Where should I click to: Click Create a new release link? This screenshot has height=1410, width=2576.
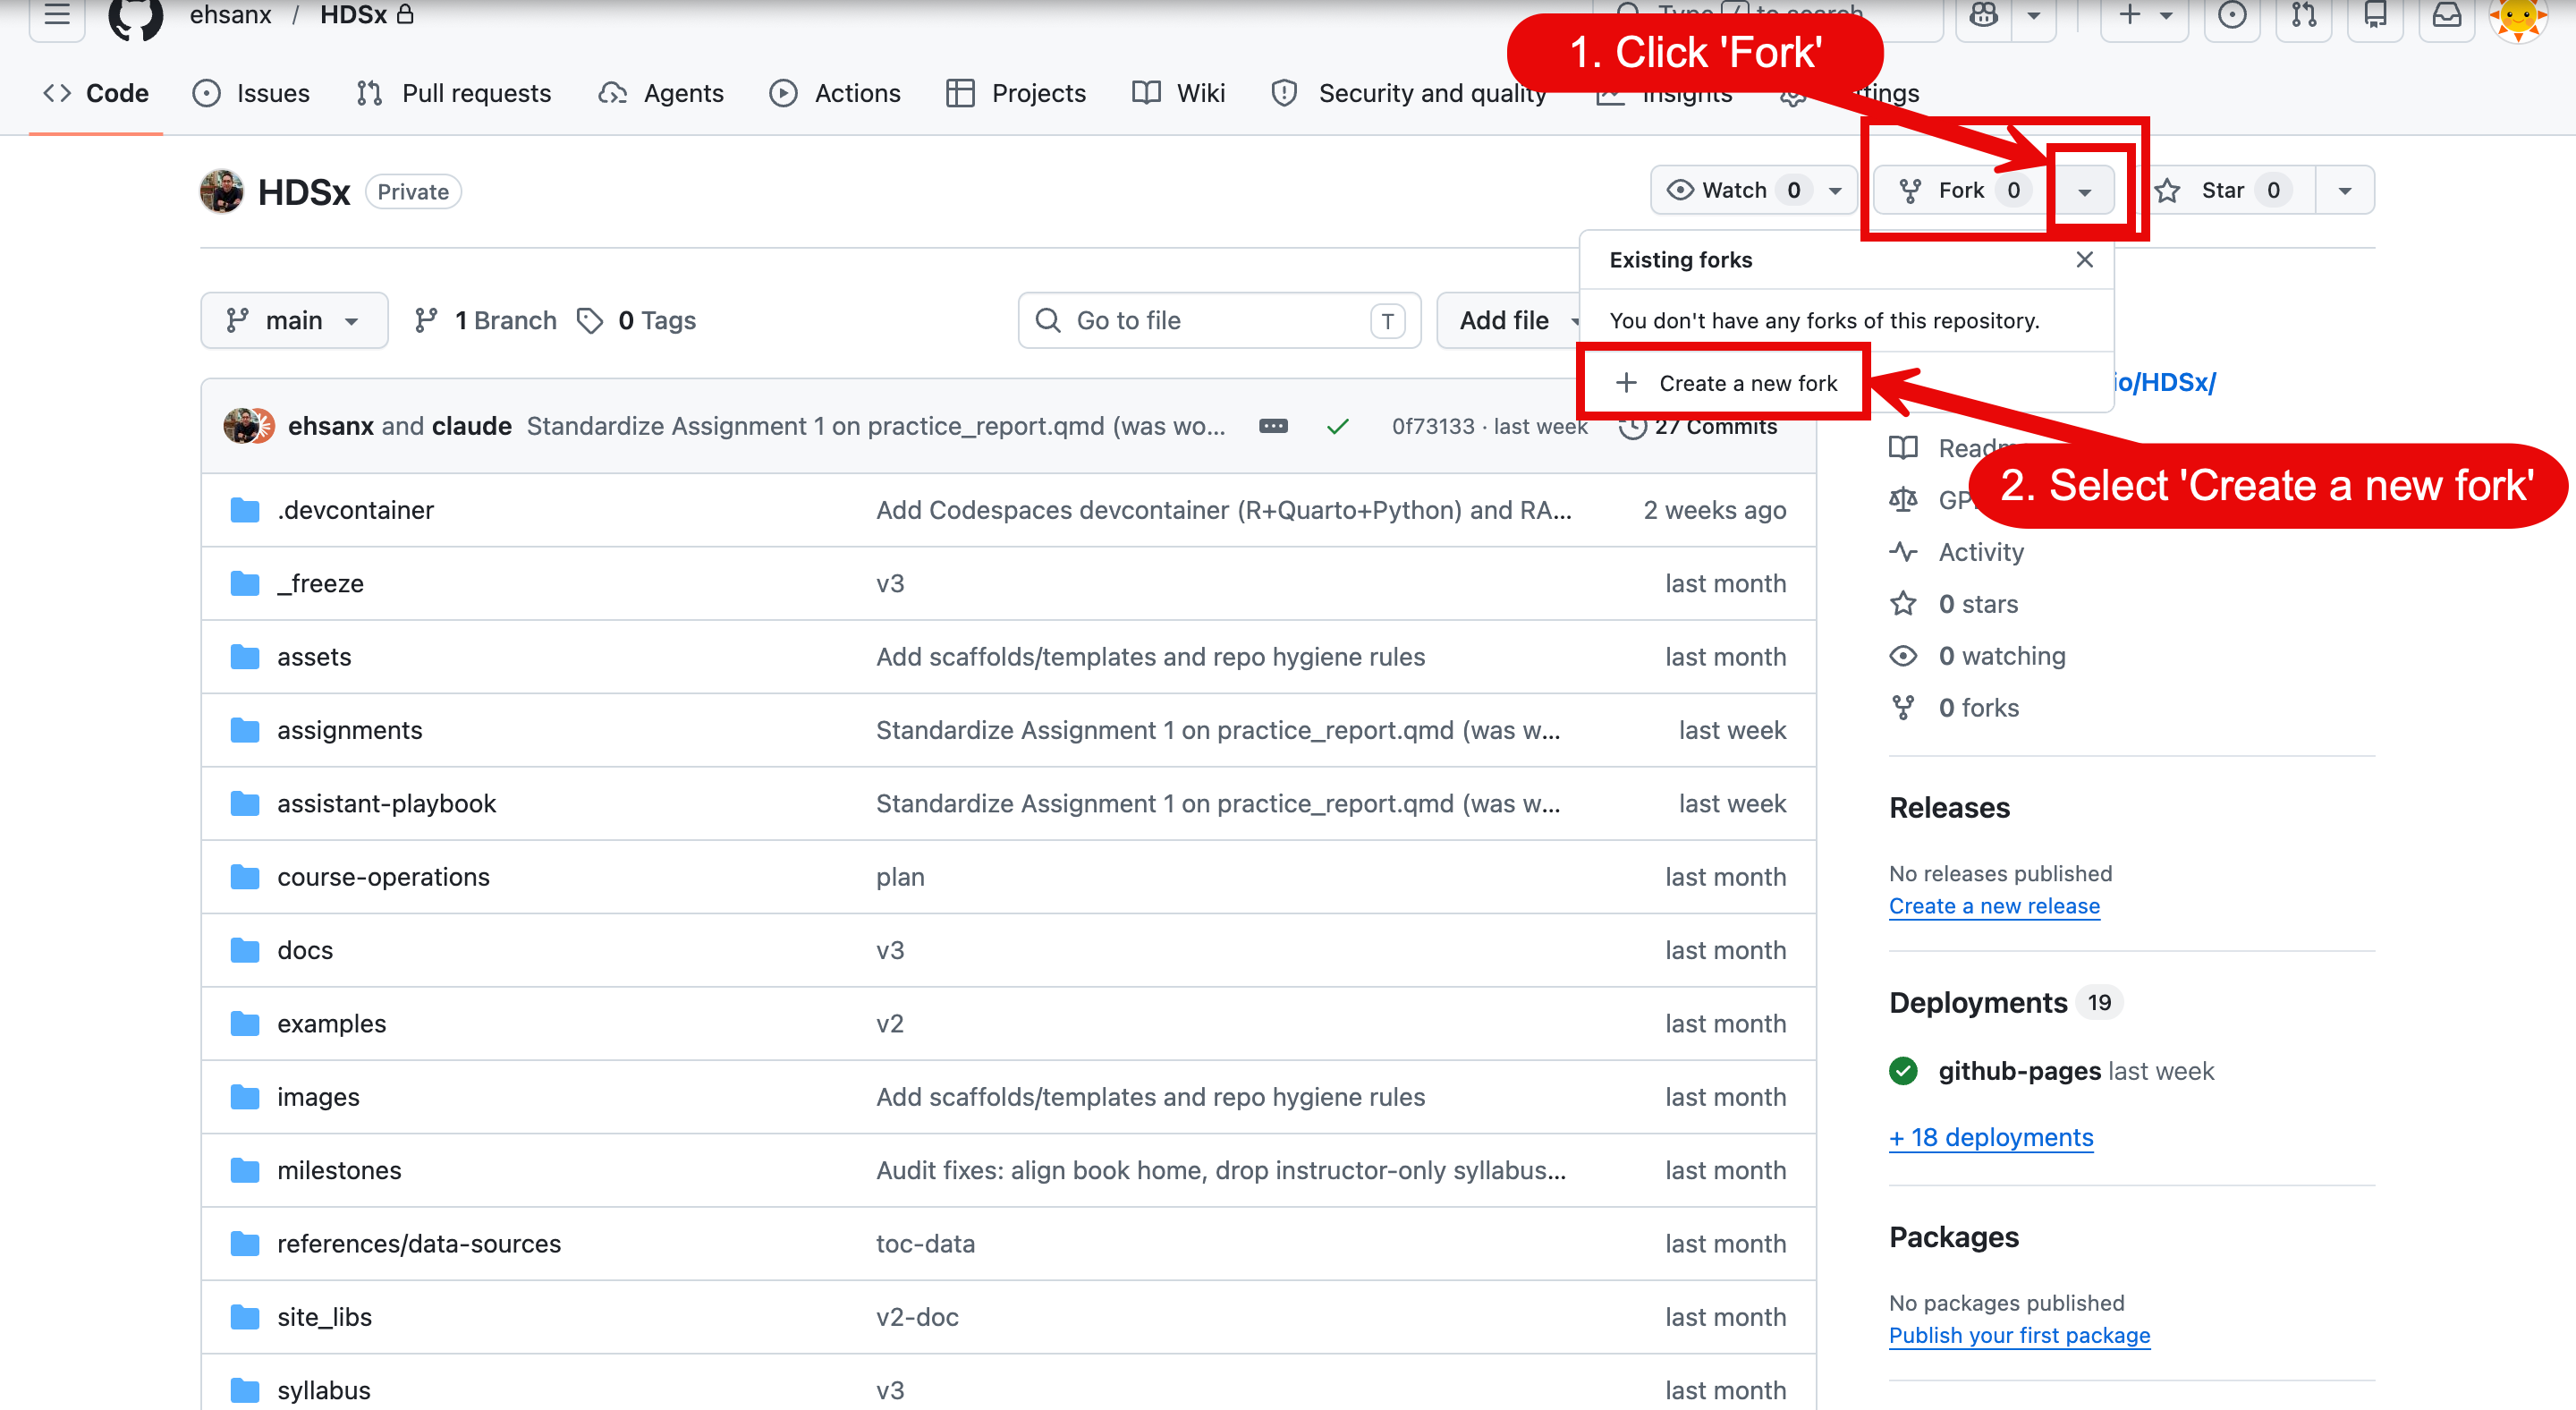coord(1994,906)
